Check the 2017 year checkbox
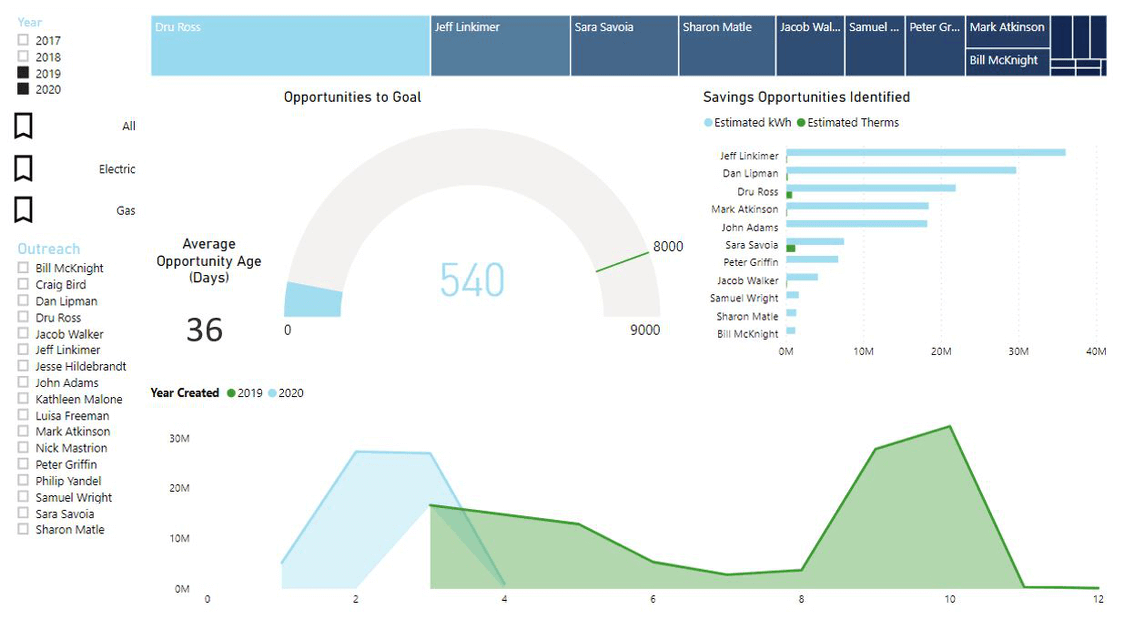Viewport: 1124px width, 620px height. click(x=21, y=40)
